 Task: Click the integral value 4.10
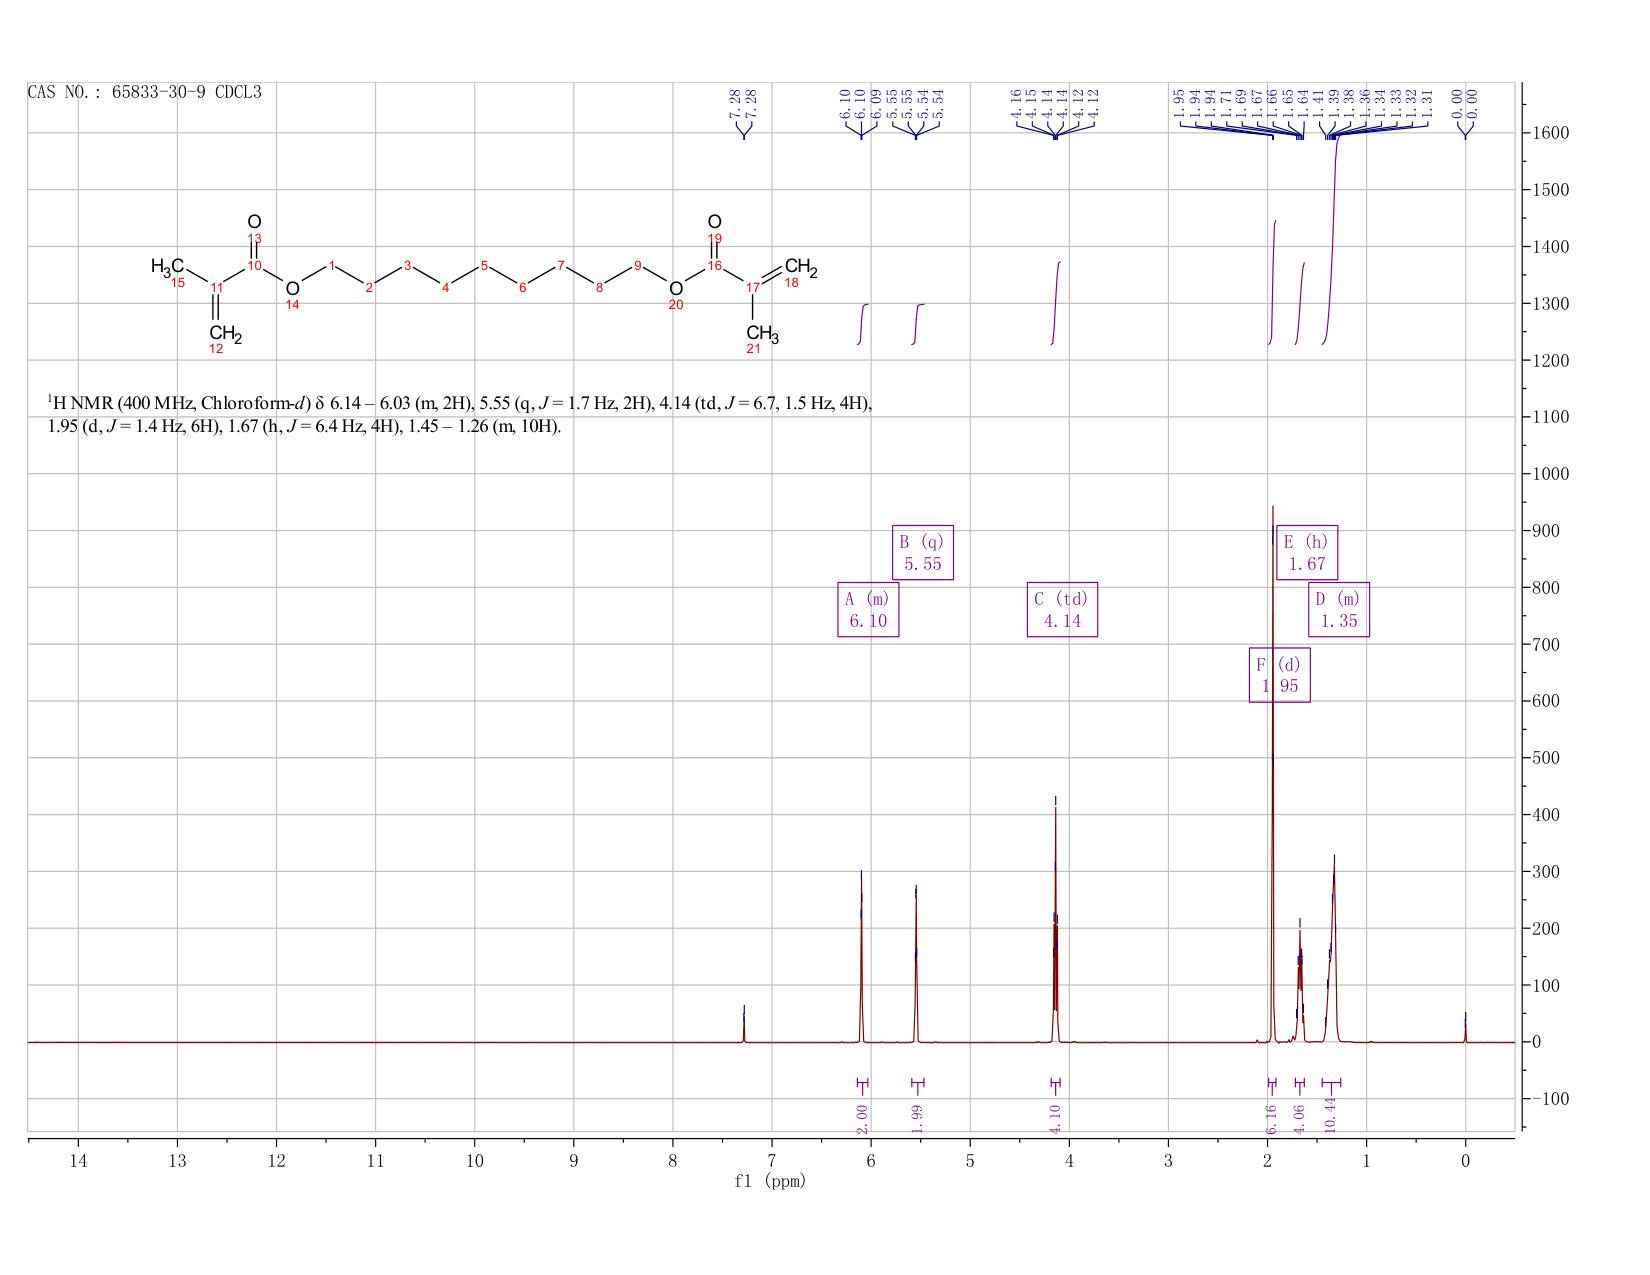coord(1055,1119)
